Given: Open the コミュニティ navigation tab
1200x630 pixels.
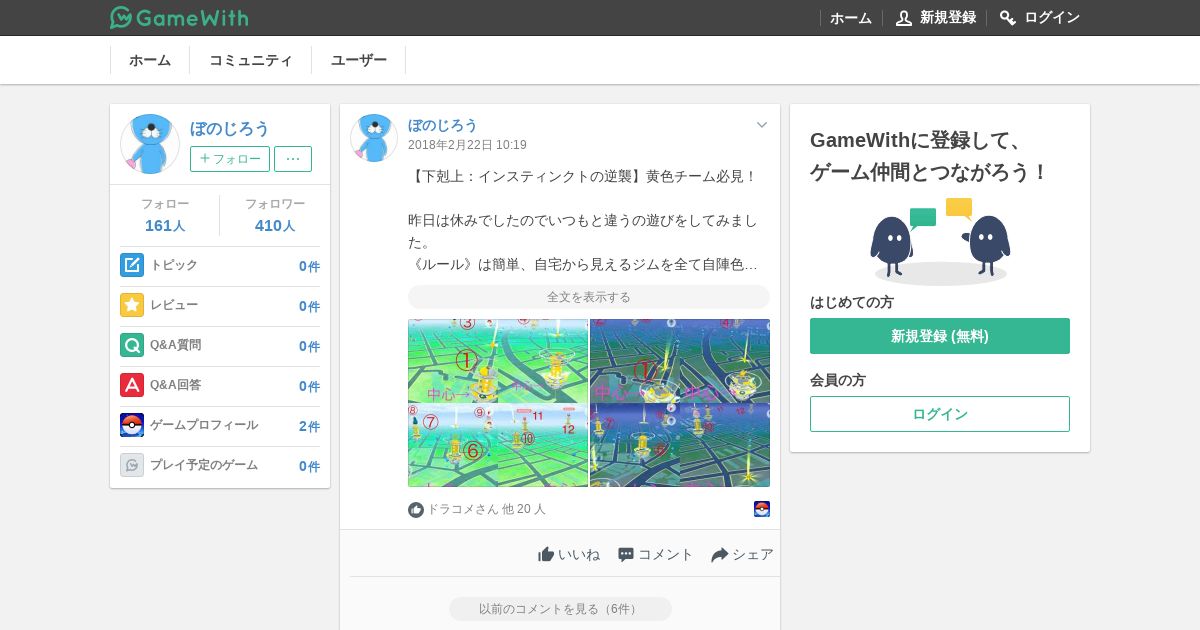Looking at the screenshot, I should click(x=251, y=60).
